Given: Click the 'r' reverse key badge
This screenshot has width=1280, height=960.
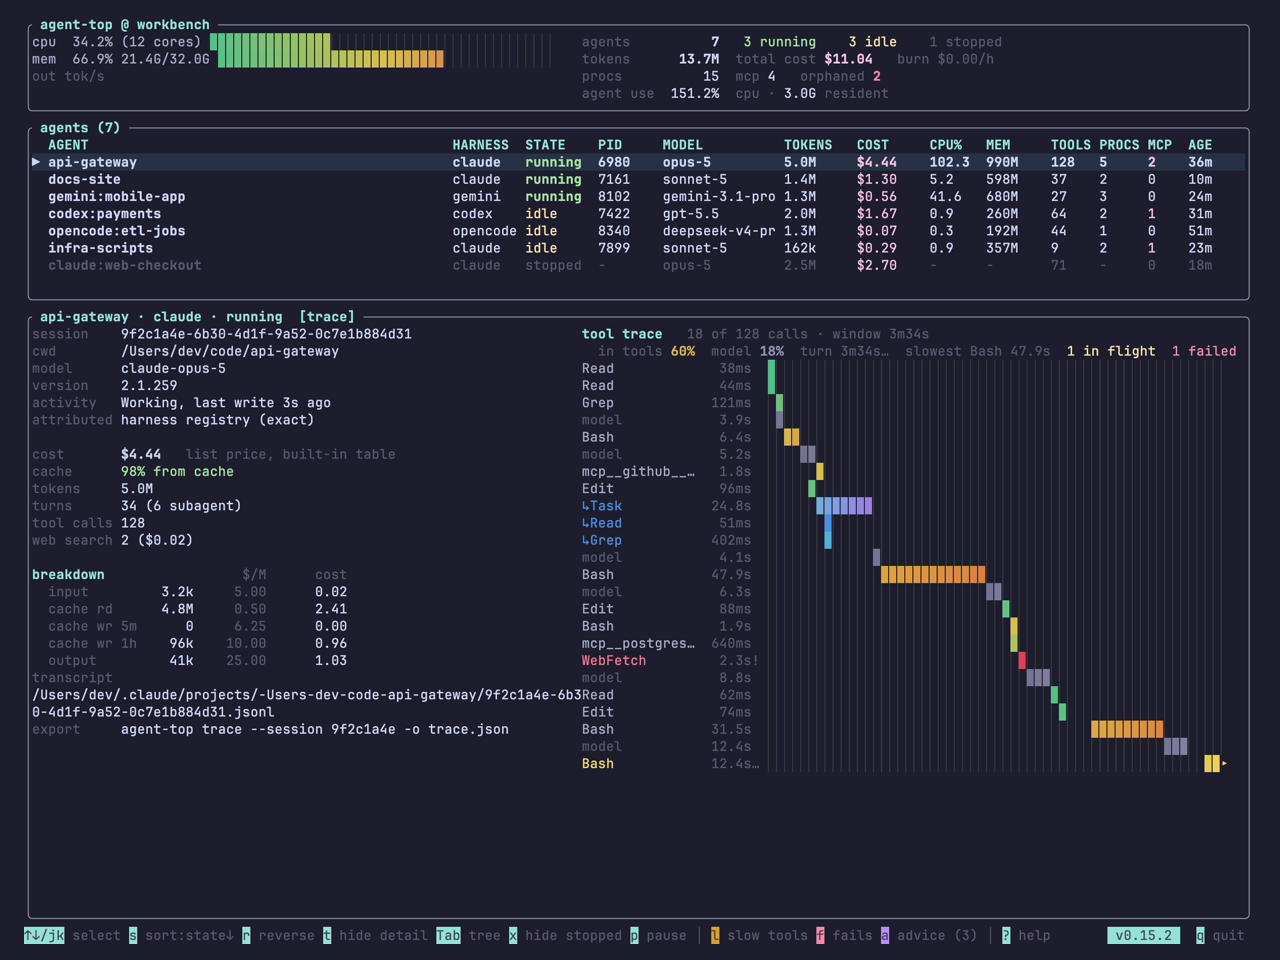Looking at the screenshot, I should (246, 936).
